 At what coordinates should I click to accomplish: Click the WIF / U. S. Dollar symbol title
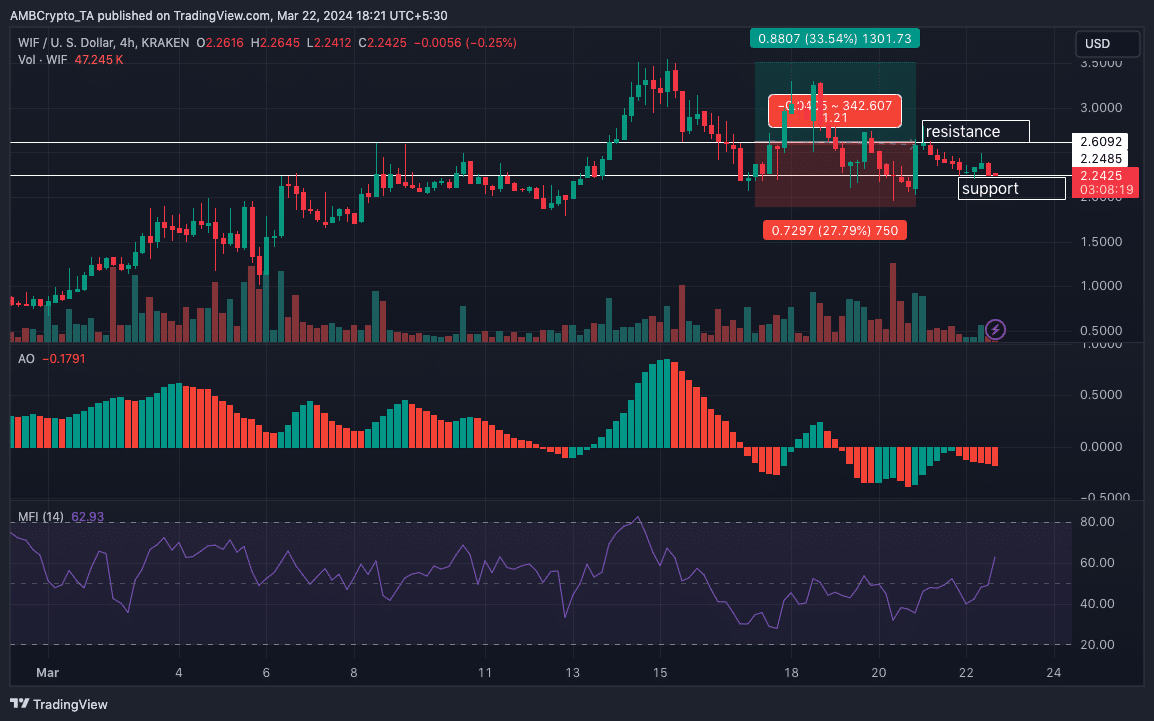click(x=103, y=43)
